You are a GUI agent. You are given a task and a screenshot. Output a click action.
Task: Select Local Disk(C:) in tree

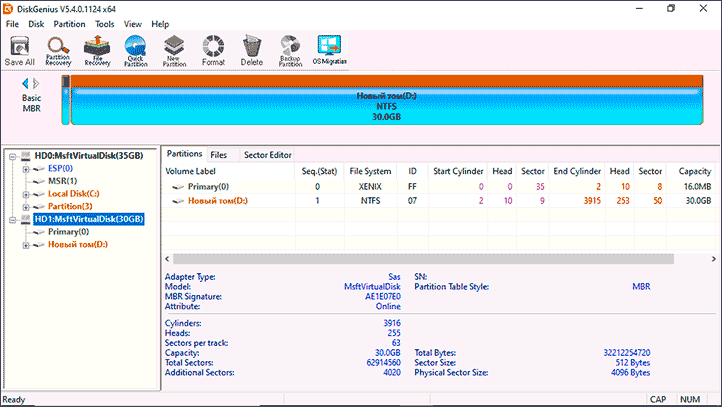coord(74,194)
